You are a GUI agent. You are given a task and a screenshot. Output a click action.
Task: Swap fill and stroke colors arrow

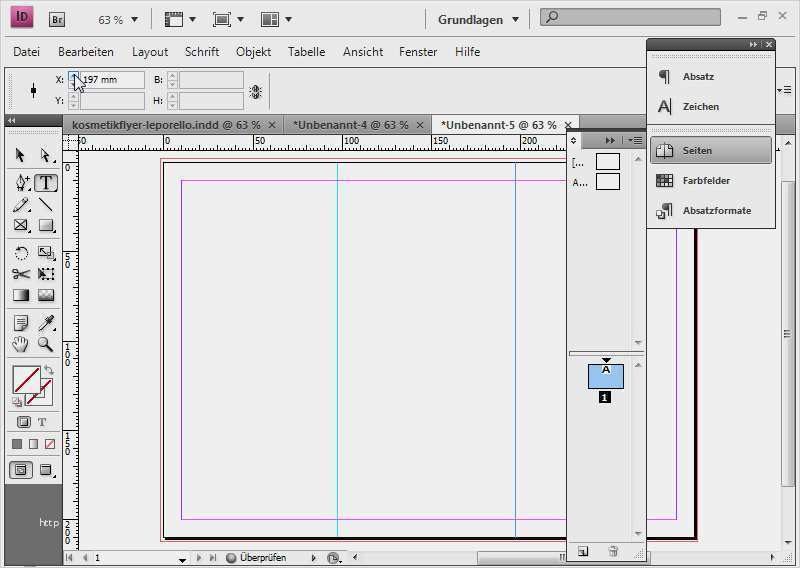click(x=48, y=370)
